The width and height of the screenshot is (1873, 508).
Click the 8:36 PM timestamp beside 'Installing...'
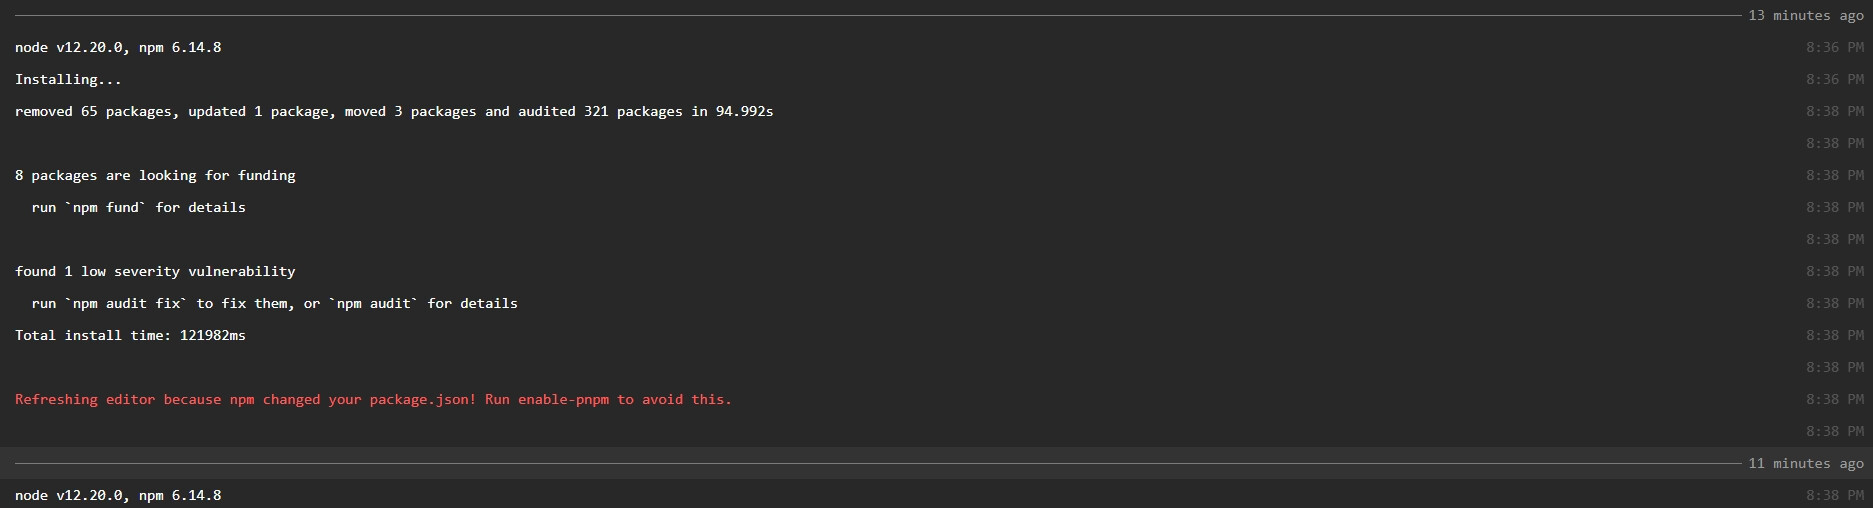[x=1835, y=79]
